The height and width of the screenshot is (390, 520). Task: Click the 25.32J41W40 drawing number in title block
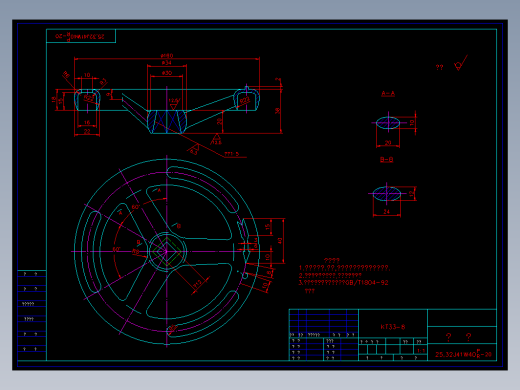(463, 354)
